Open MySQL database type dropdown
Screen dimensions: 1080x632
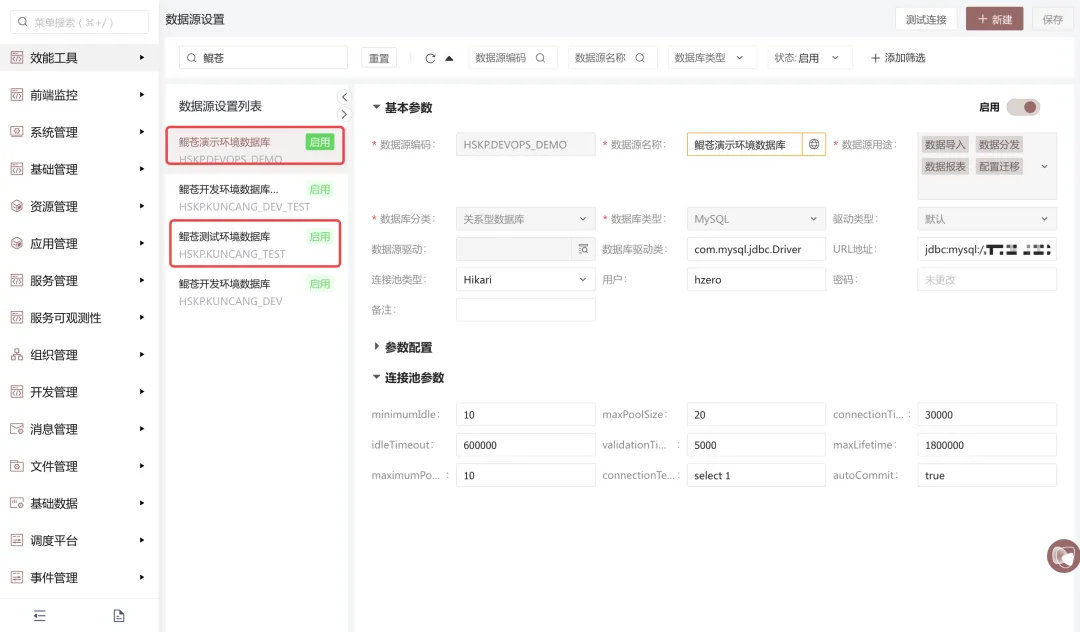756,219
